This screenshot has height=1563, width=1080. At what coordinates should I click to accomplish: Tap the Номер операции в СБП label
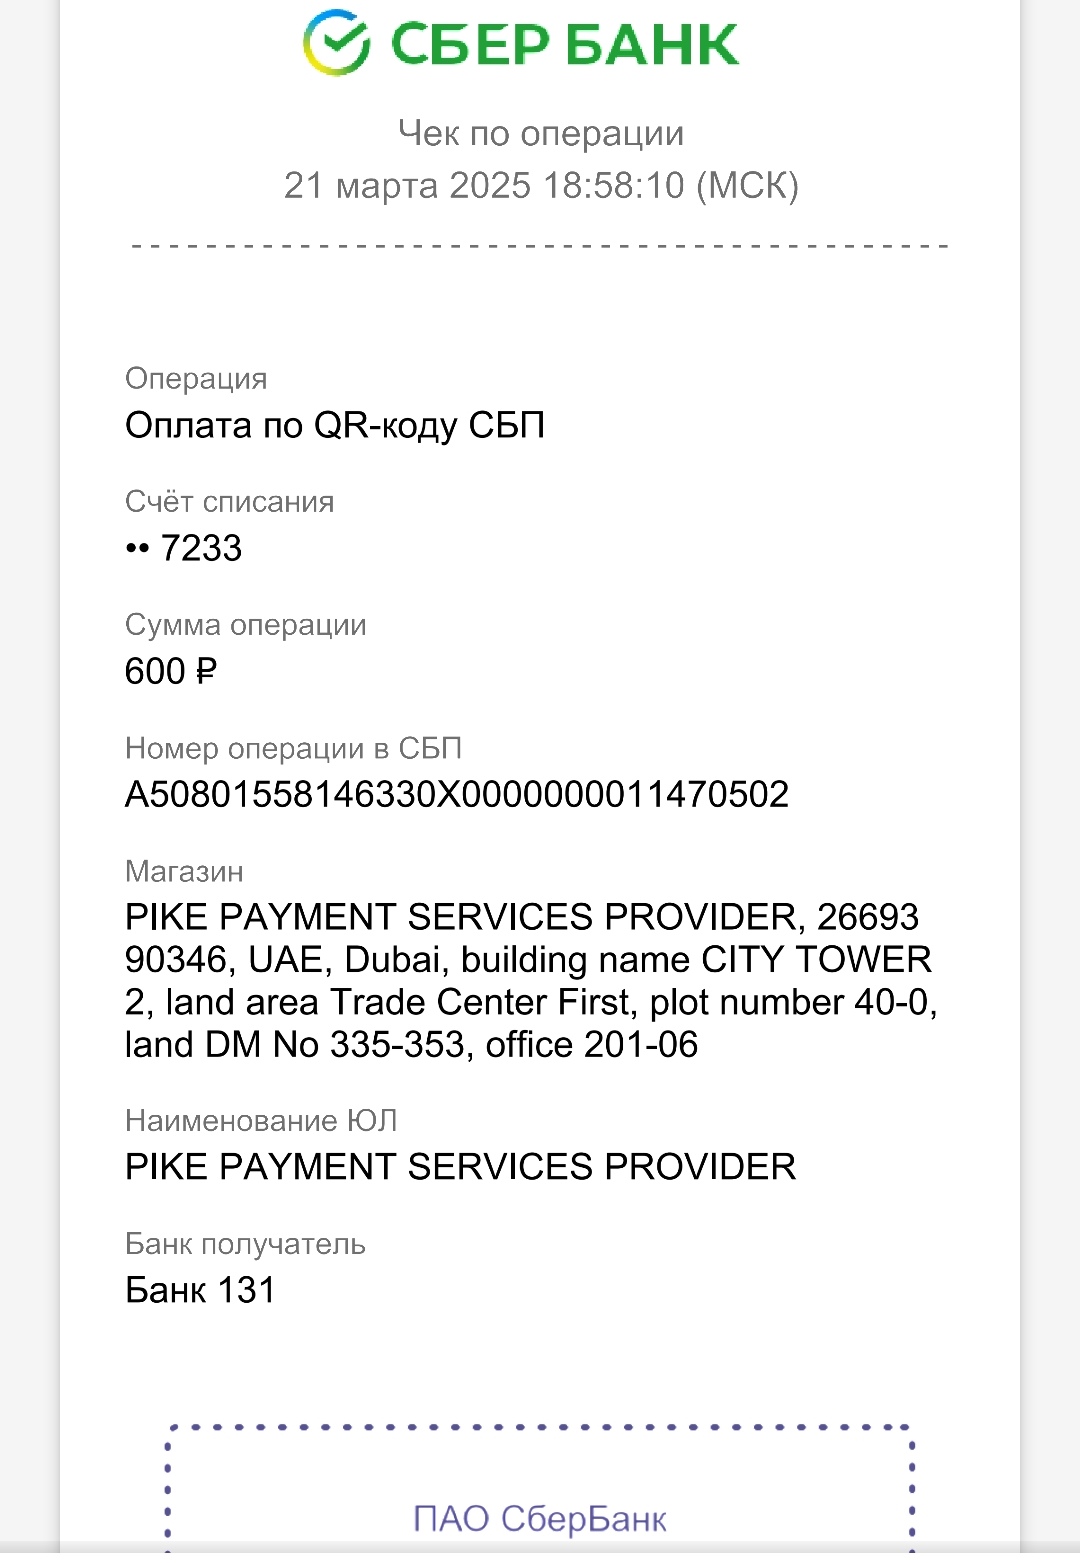click(x=293, y=748)
